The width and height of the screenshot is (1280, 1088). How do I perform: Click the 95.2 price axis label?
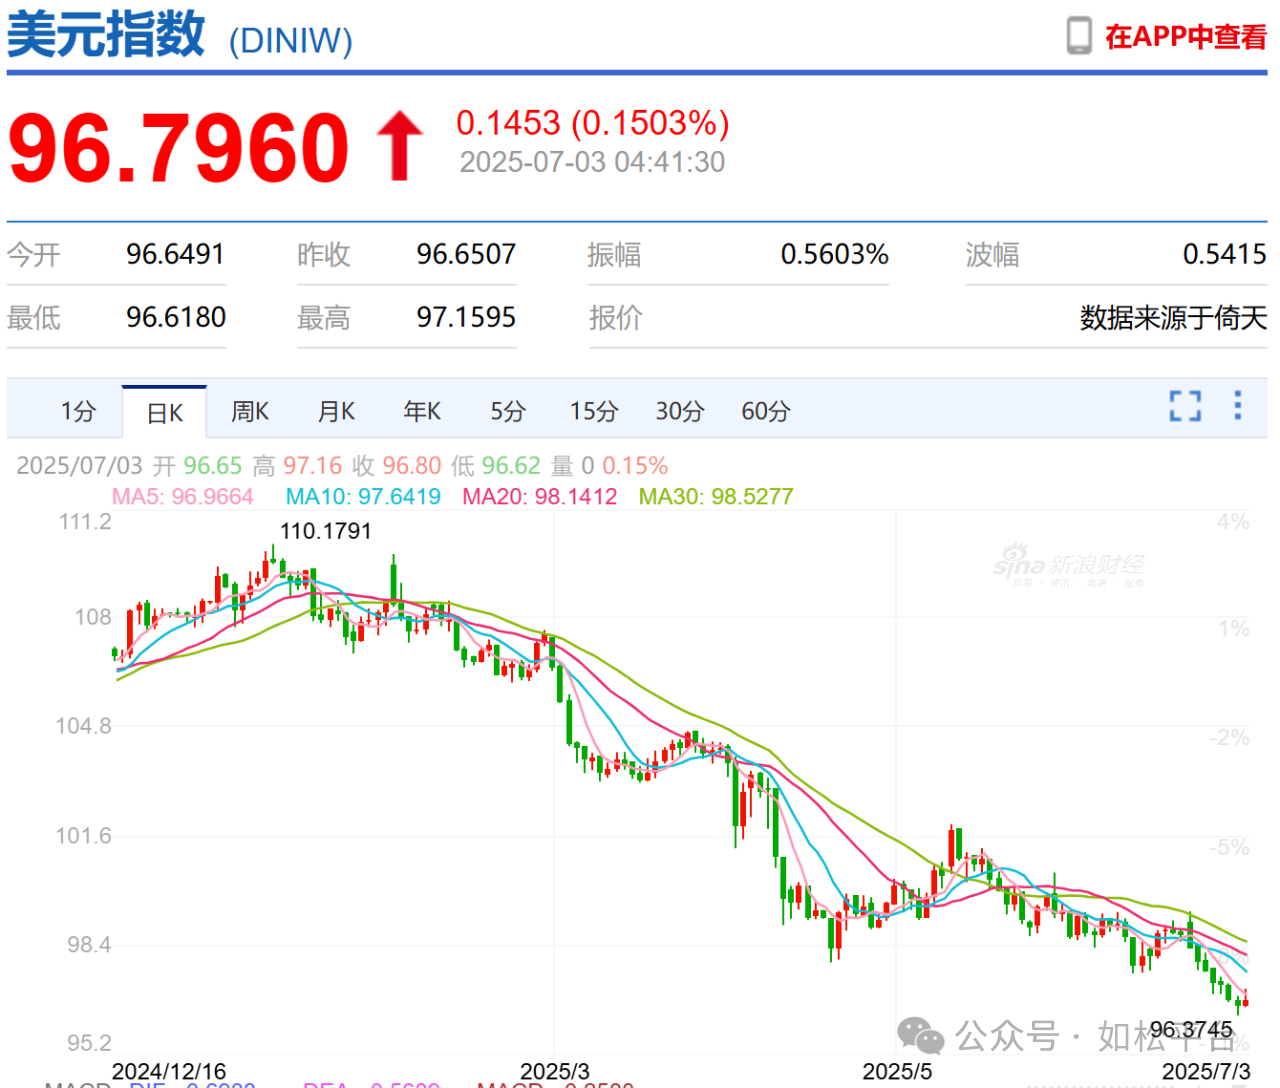click(x=88, y=1043)
